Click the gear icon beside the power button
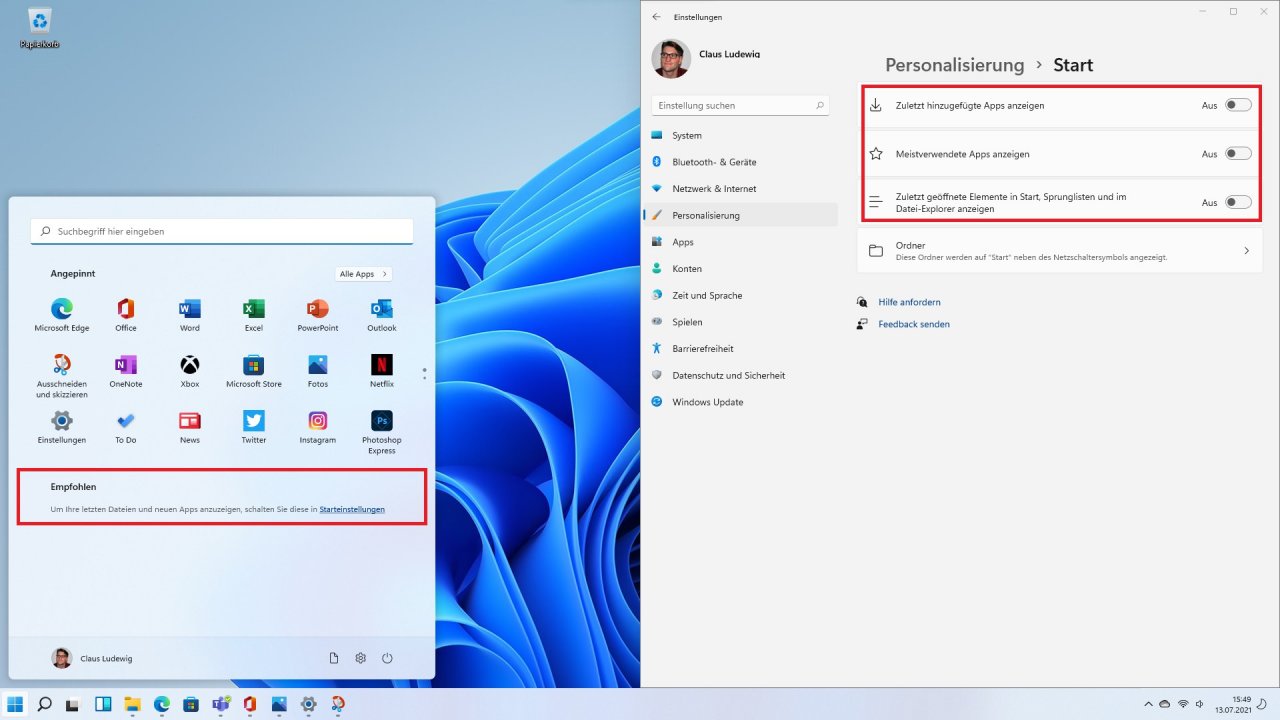The width and height of the screenshot is (1280, 720). pos(361,658)
